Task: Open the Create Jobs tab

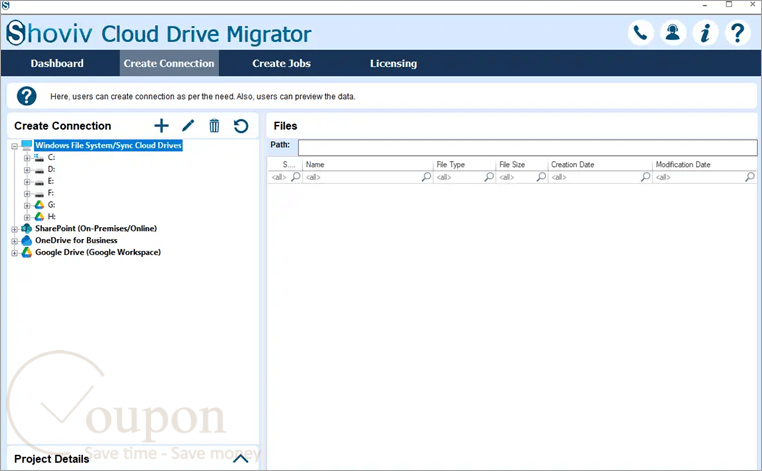Action: click(x=281, y=63)
